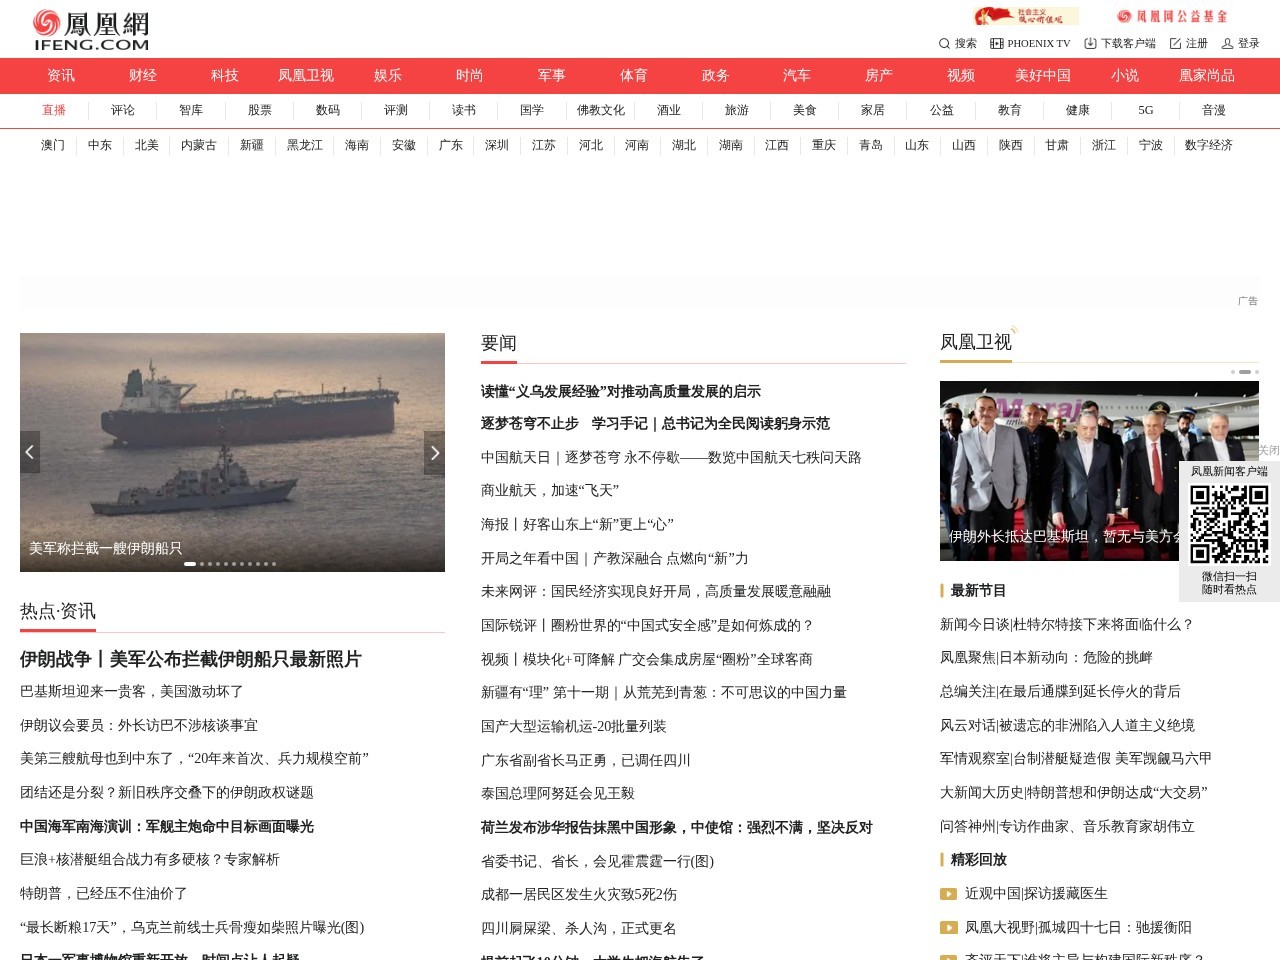Screen dimensions: 1280x960
Task: Click the 凤凰網 IFENG.COM logo
Action: click(x=89, y=28)
